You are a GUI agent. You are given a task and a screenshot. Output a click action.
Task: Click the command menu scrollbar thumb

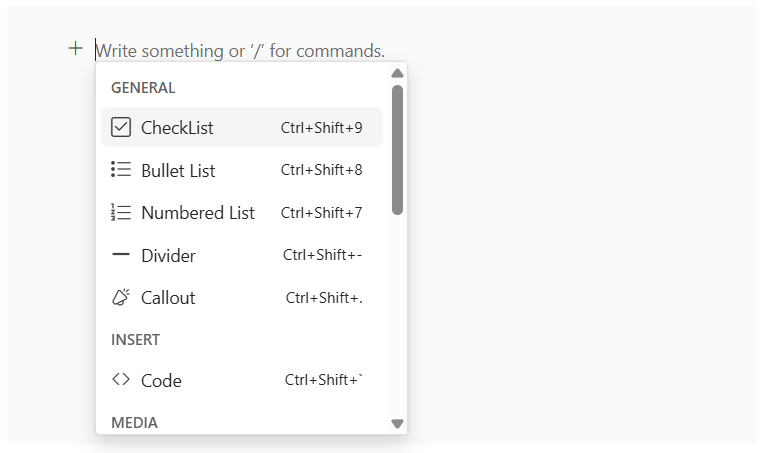pyautogui.click(x=397, y=150)
